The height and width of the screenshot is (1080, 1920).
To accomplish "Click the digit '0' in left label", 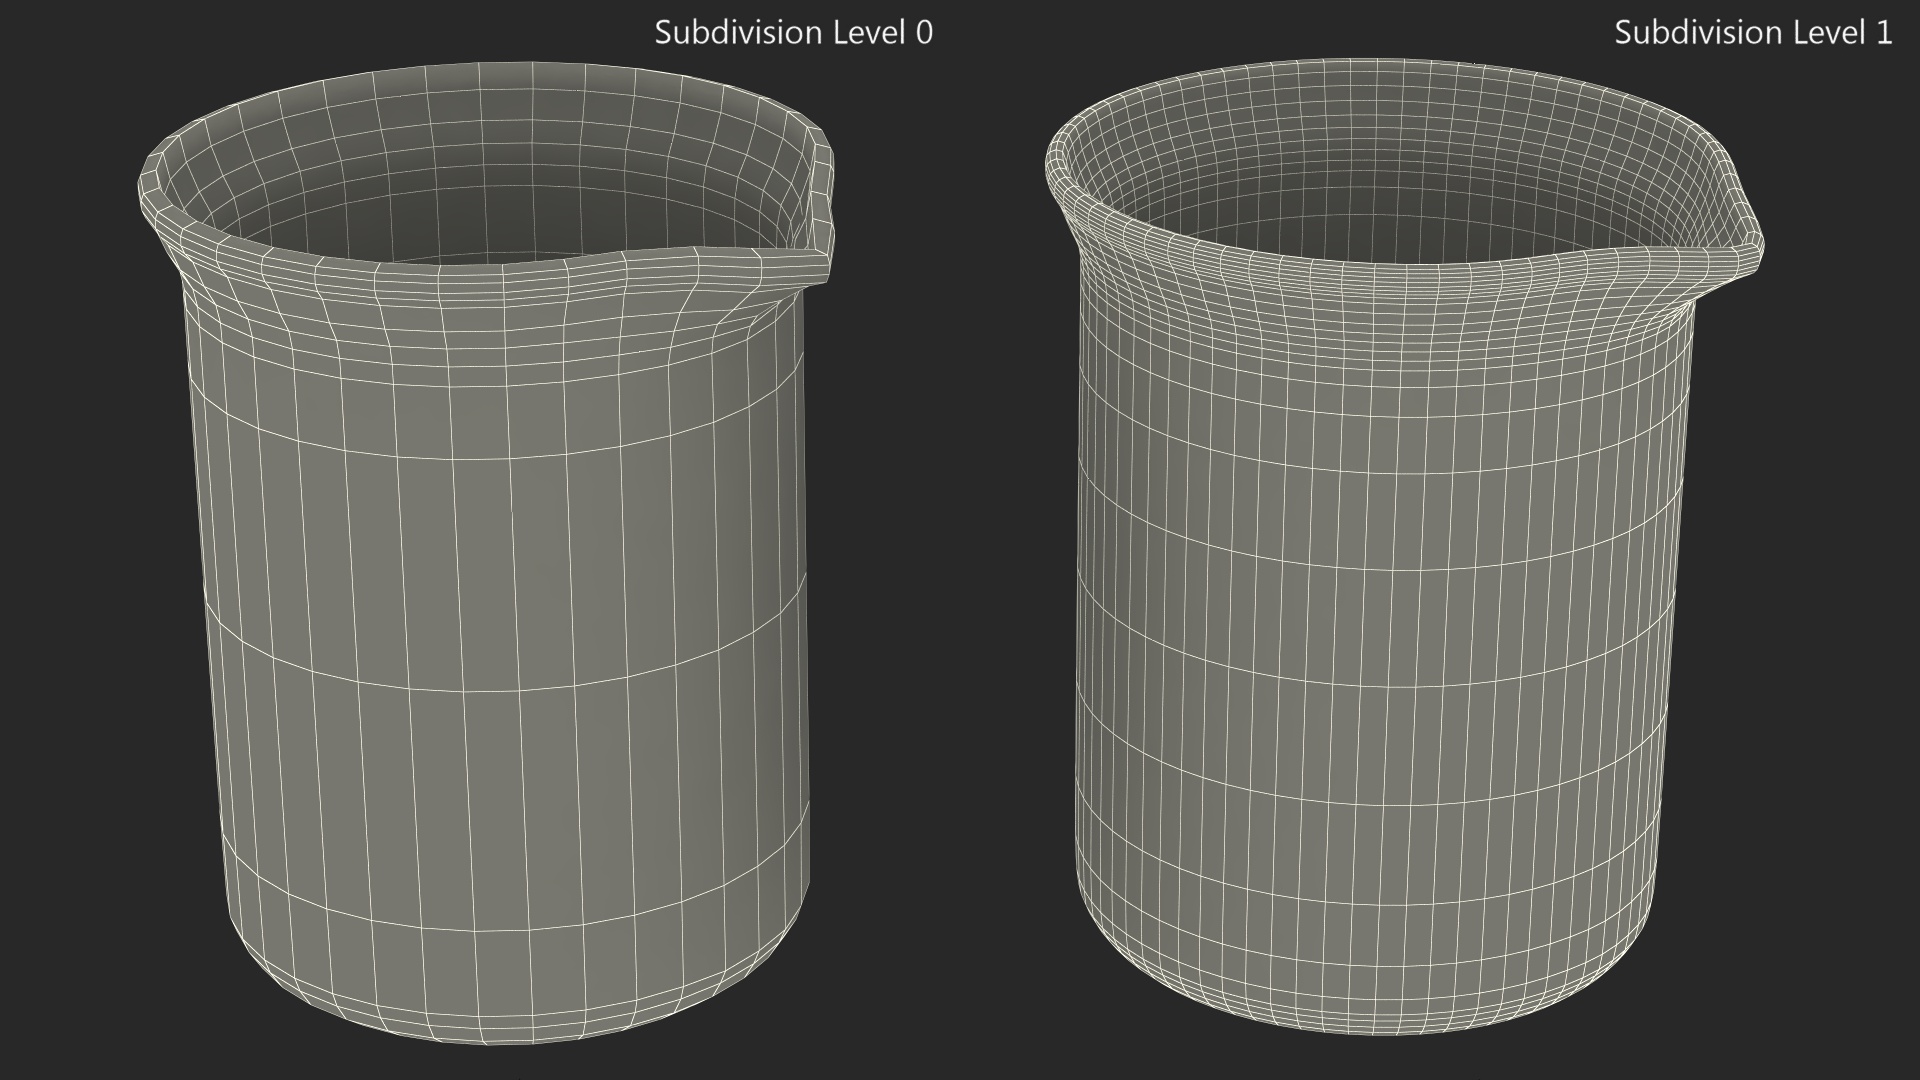I will pyautogui.click(x=924, y=33).
